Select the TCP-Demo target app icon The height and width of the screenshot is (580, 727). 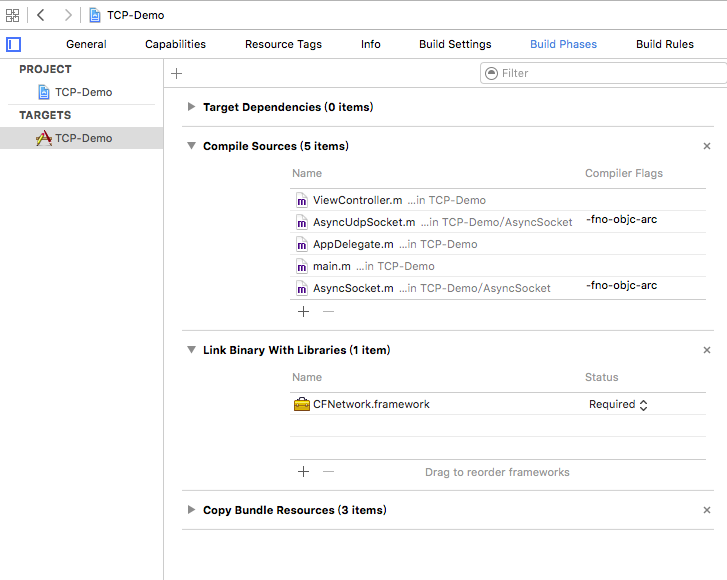tap(44, 138)
